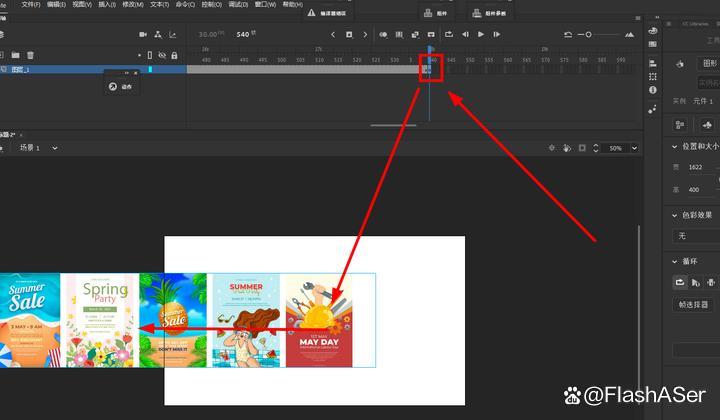Image resolution: width=720 pixels, height=420 pixels.
Task: Open the 组件参数 component parameters panel
Action: (x=489, y=13)
